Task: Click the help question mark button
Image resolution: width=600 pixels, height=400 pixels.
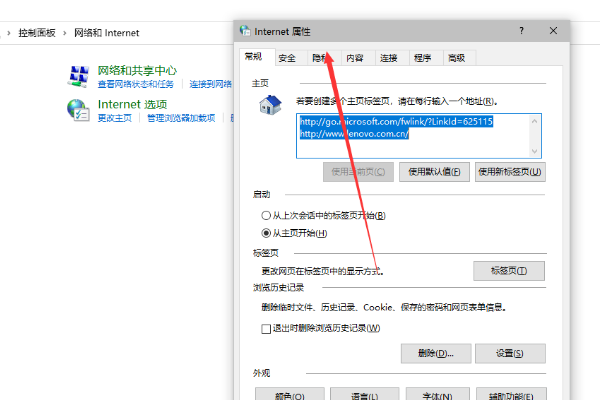Action: pyautogui.click(x=521, y=31)
